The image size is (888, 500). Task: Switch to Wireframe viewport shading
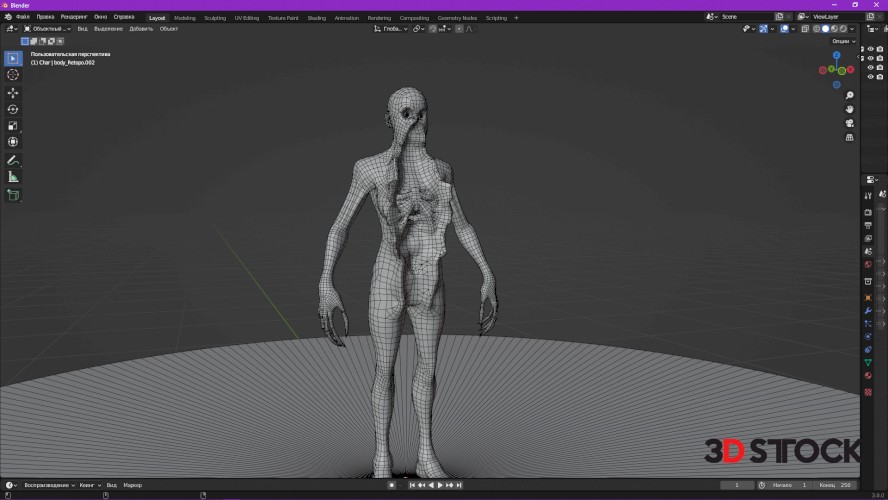[817, 29]
